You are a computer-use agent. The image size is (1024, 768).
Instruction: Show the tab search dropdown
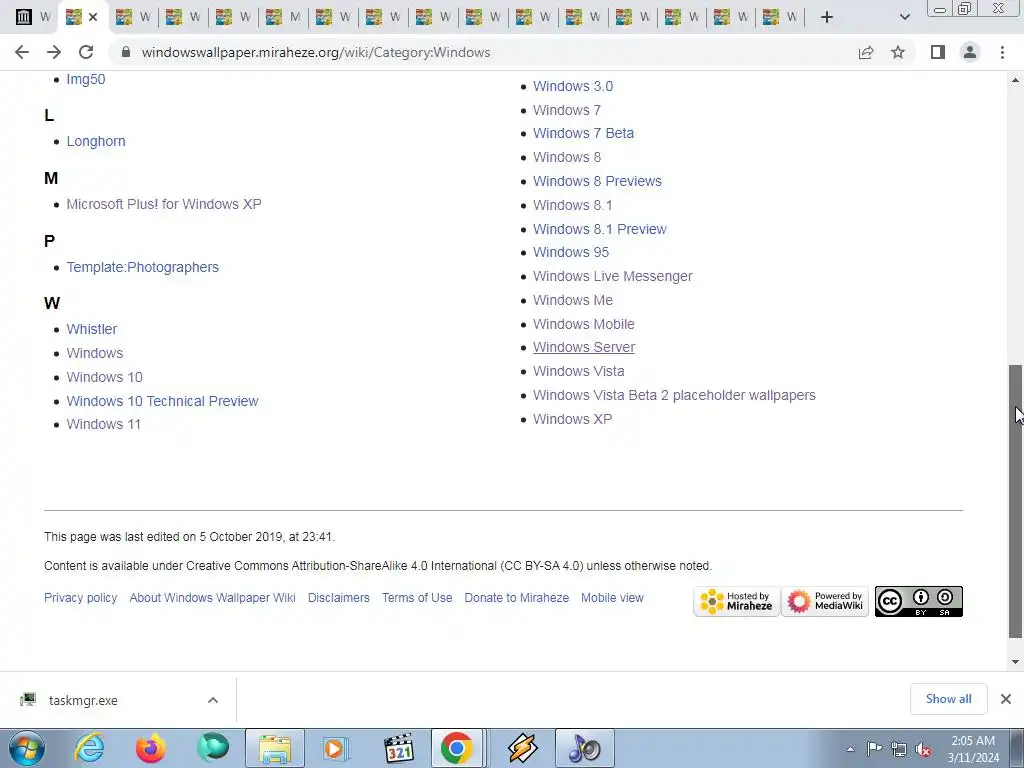coord(904,17)
